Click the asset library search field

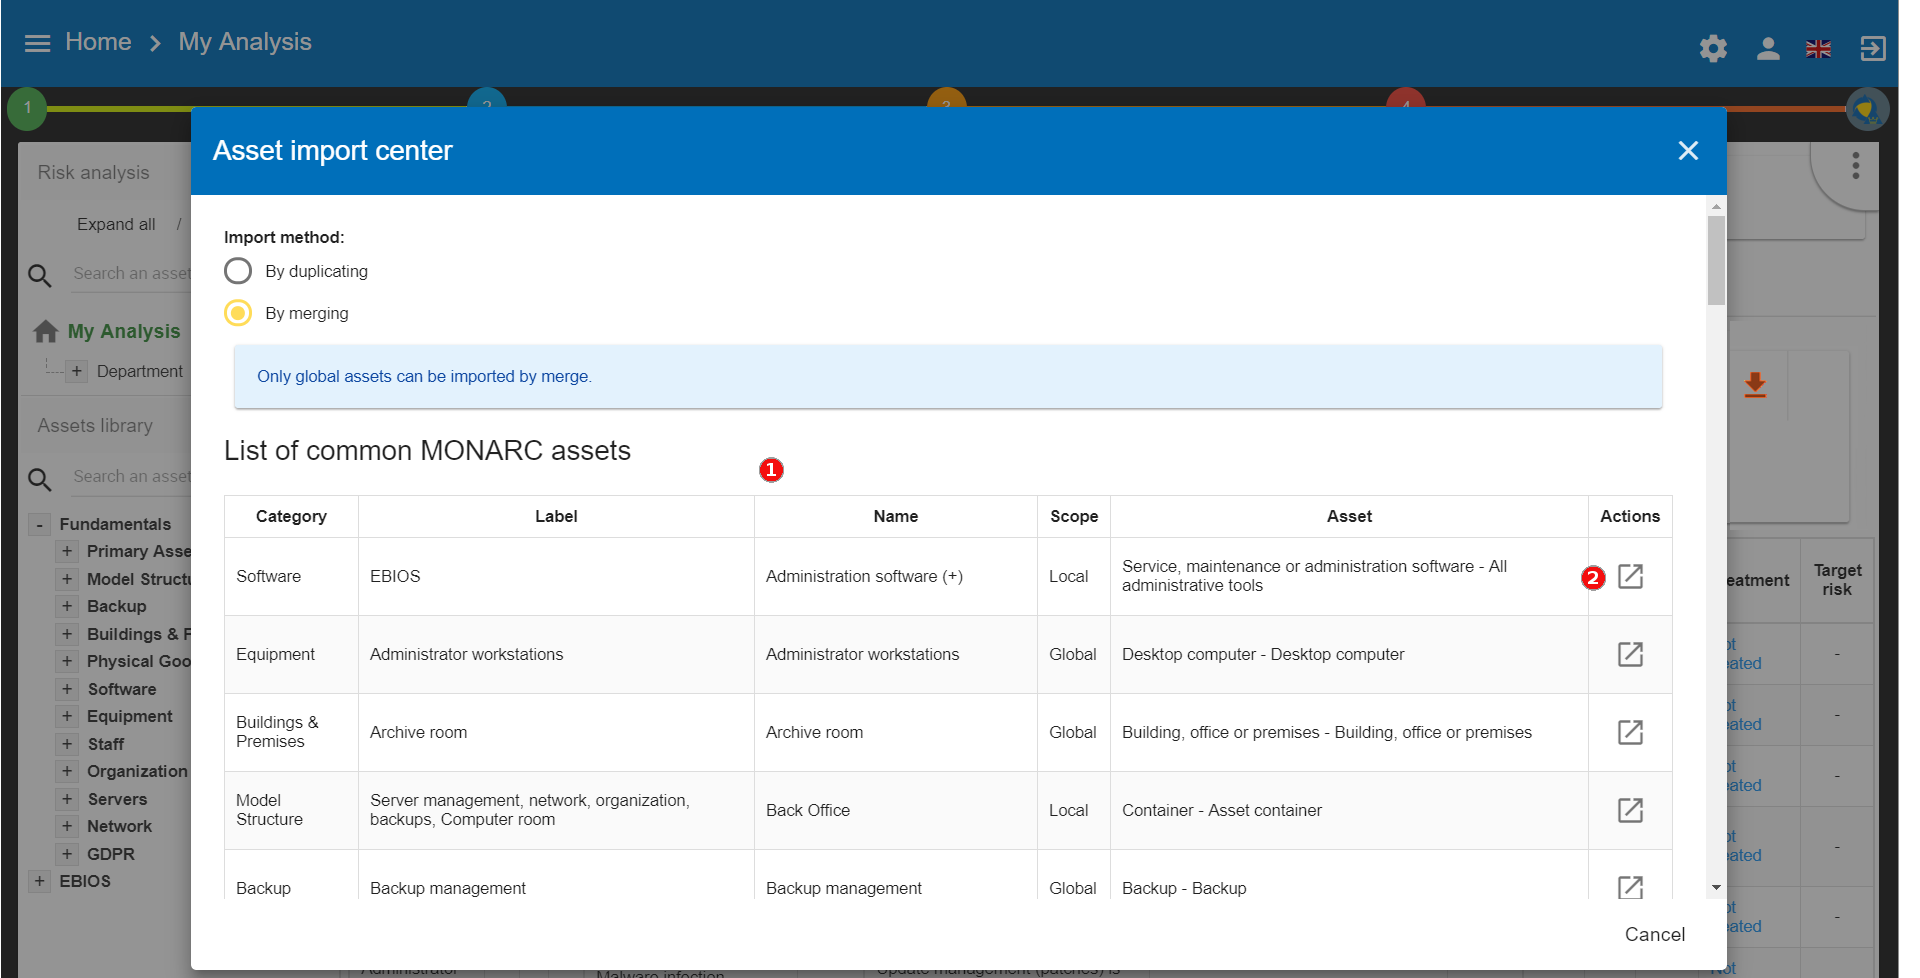pos(130,477)
